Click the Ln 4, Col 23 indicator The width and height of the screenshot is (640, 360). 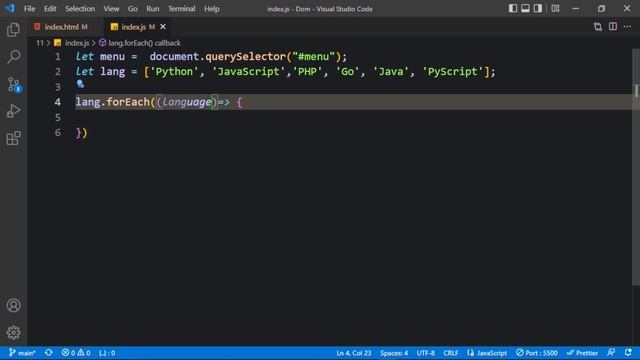pyautogui.click(x=353, y=353)
